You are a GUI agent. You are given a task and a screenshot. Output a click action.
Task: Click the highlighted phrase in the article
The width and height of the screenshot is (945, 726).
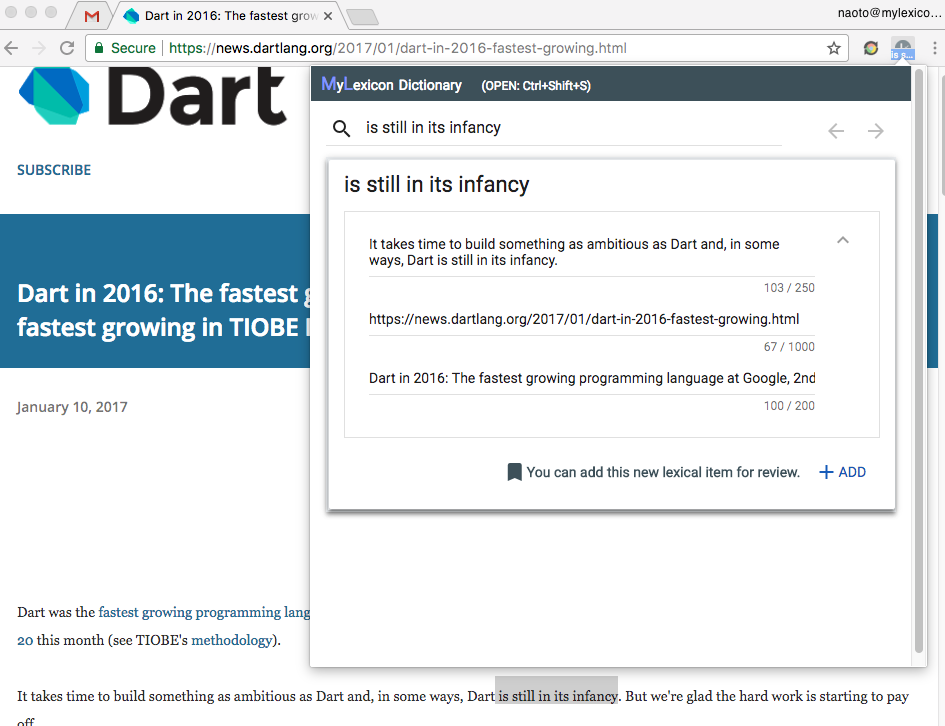click(x=557, y=696)
